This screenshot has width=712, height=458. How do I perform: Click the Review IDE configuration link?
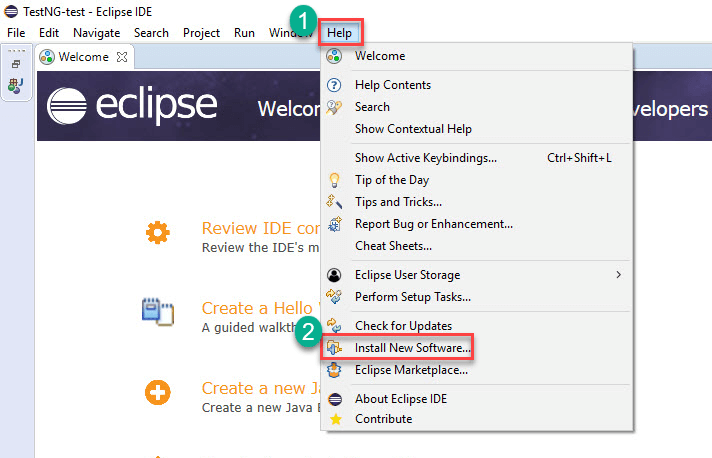click(x=260, y=229)
